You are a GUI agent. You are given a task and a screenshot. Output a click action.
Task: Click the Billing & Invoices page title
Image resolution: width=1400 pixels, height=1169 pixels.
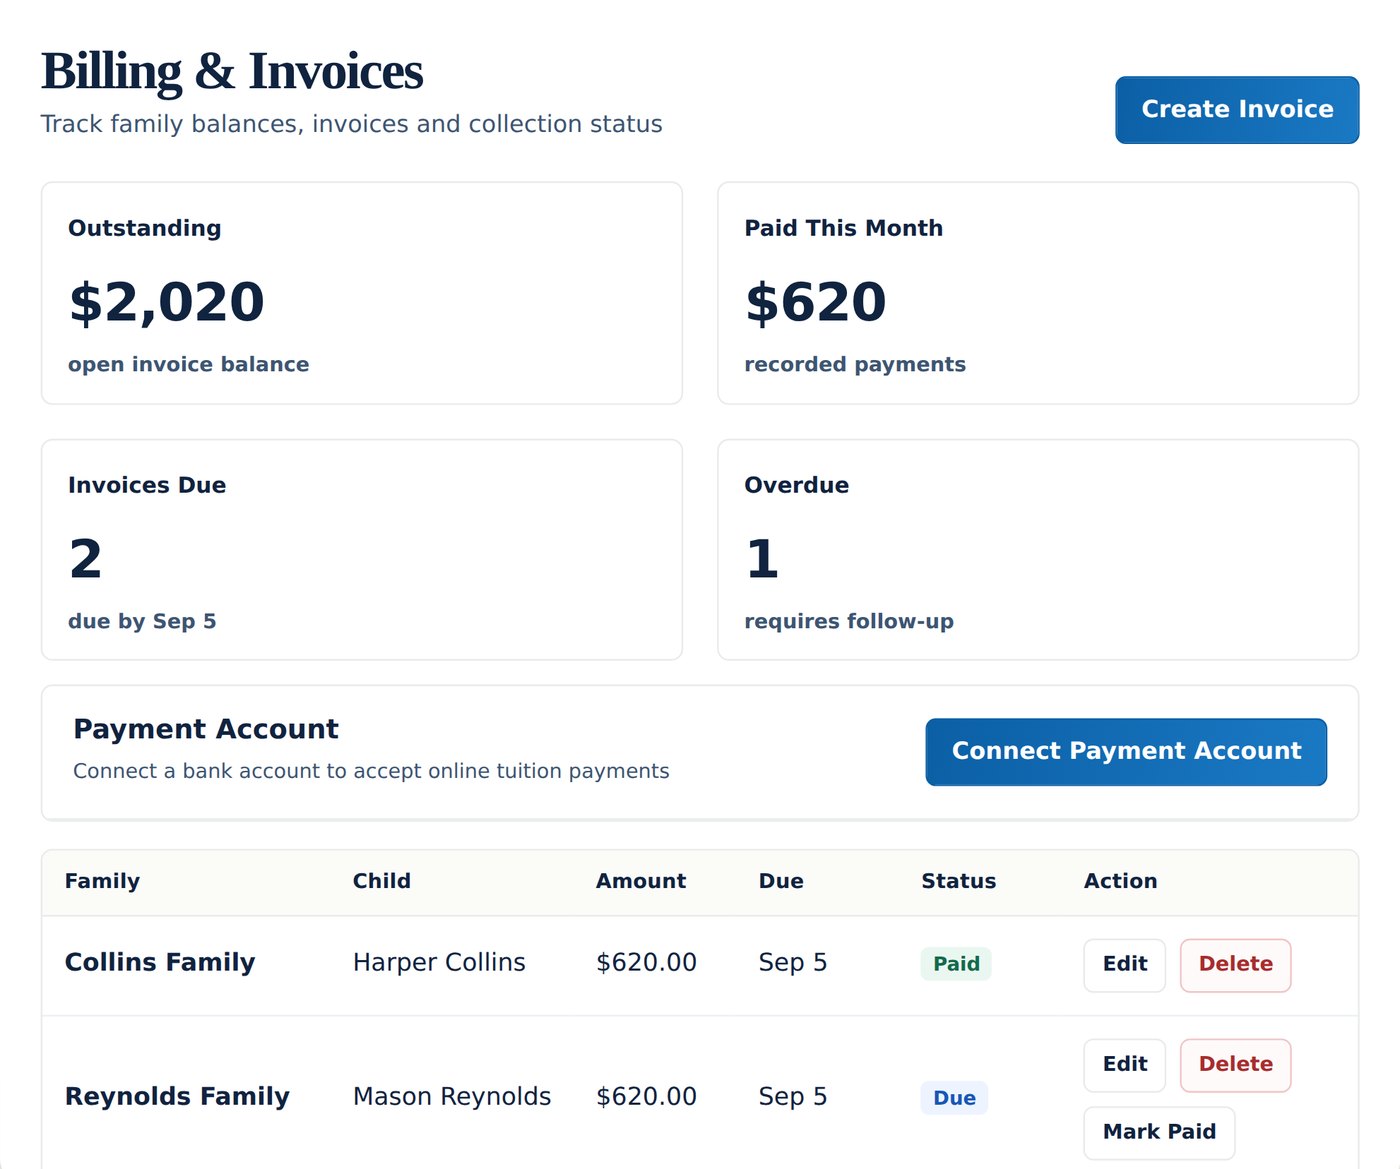[x=232, y=72]
